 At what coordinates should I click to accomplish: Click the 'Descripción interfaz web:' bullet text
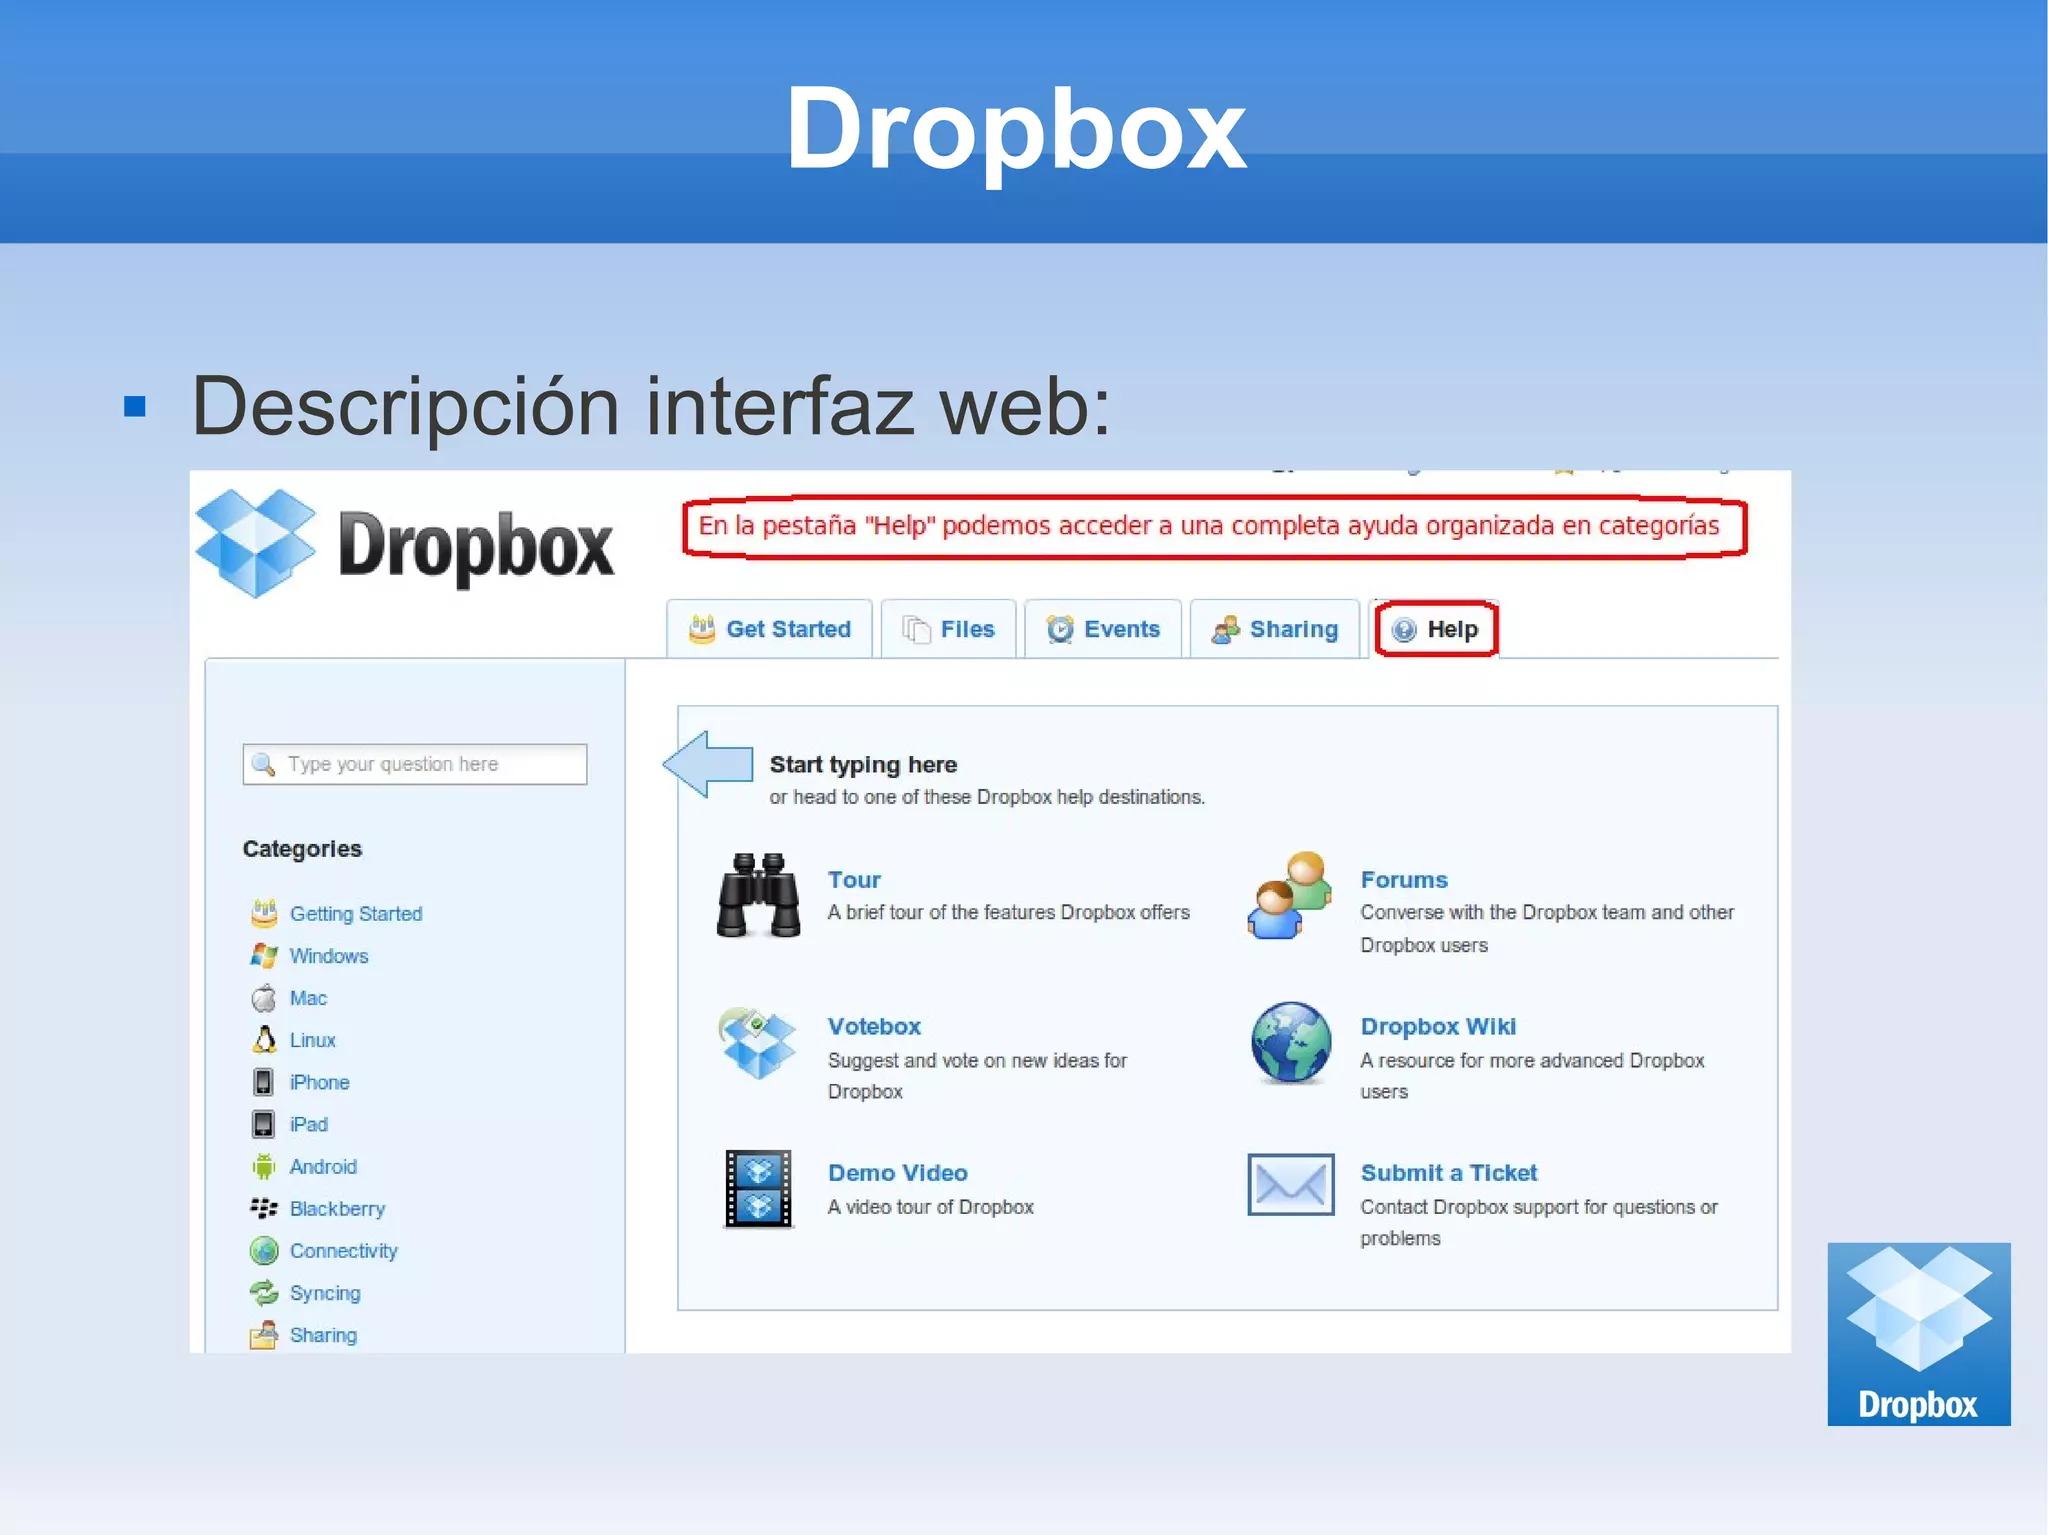(651, 406)
